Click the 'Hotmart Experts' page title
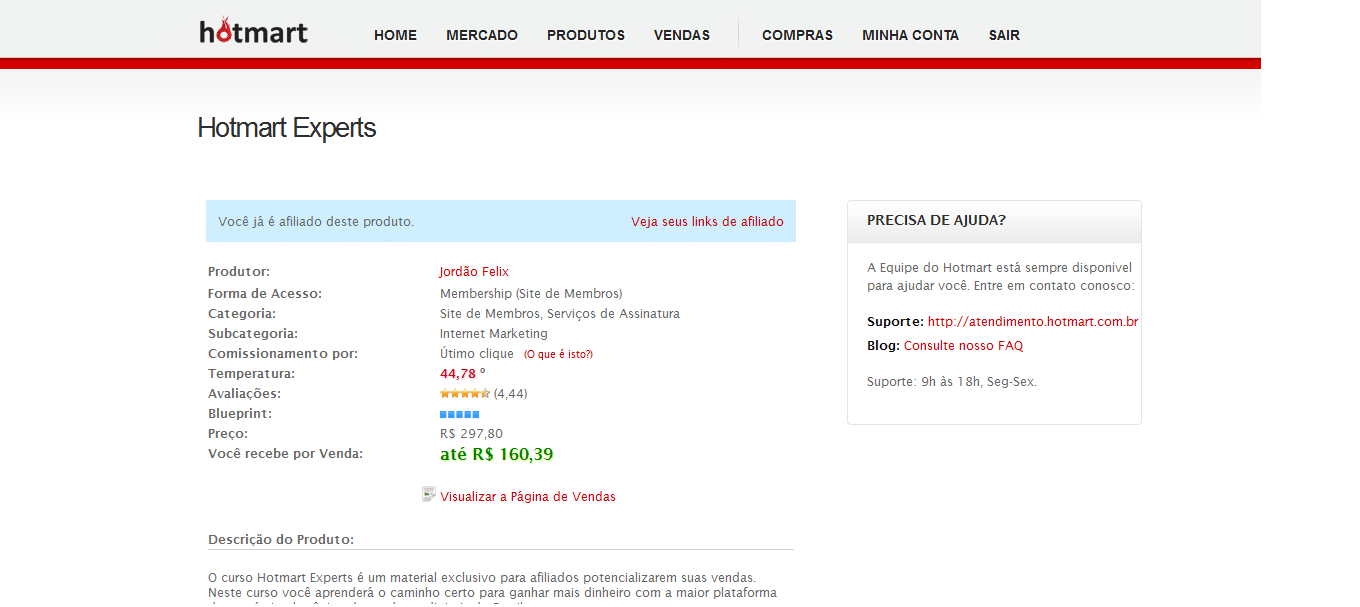This screenshot has width=1360, height=607. [287, 128]
